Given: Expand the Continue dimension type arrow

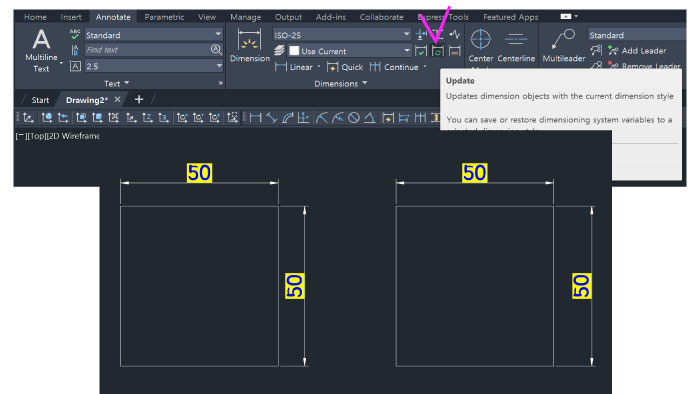Looking at the screenshot, I should point(425,67).
